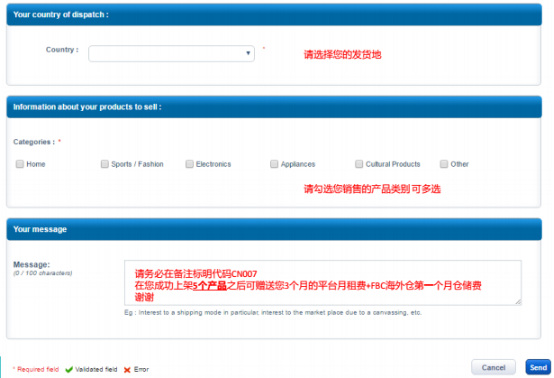Image resolution: width=554 pixels, height=378 pixels.
Task: Toggle the Other category checkbox
Action: point(444,164)
